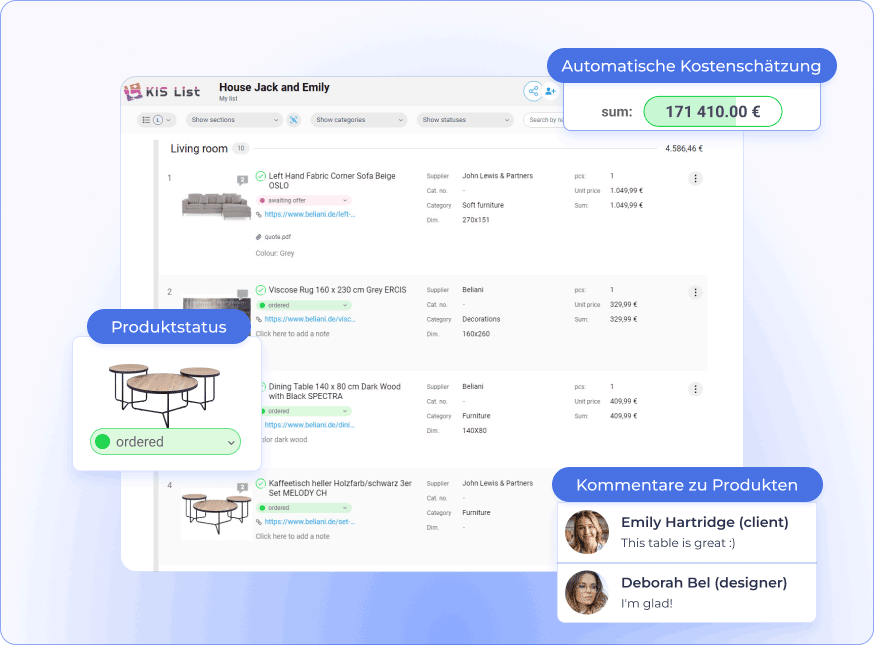Open comments icon on Kaffeetisch item
874x645 pixels.
tap(242, 487)
